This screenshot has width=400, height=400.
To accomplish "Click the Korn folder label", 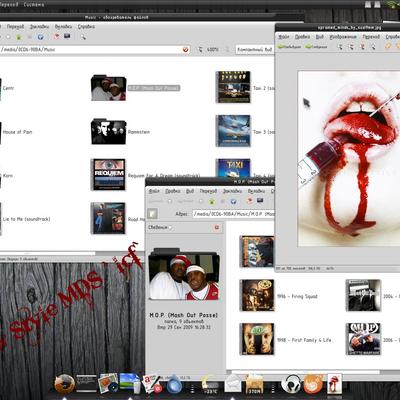I will [8, 175].
